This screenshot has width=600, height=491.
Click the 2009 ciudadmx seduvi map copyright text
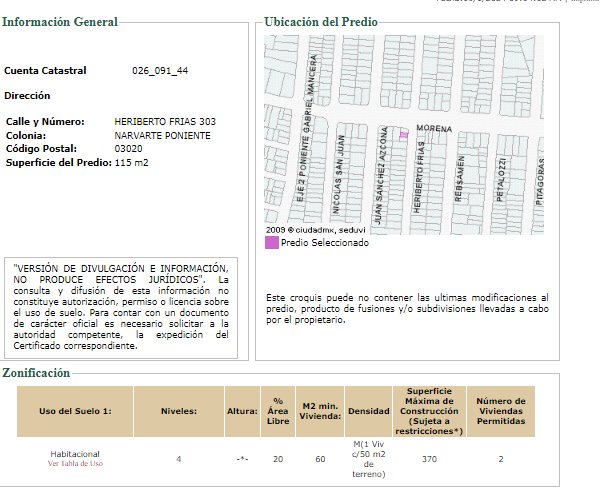click(316, 230)
